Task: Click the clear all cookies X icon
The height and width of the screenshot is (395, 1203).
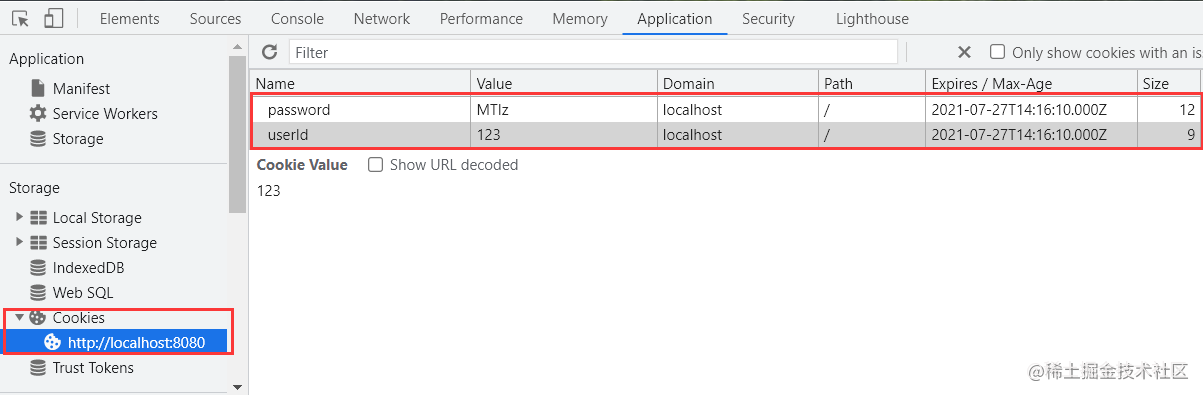Action: coord(964,52)
